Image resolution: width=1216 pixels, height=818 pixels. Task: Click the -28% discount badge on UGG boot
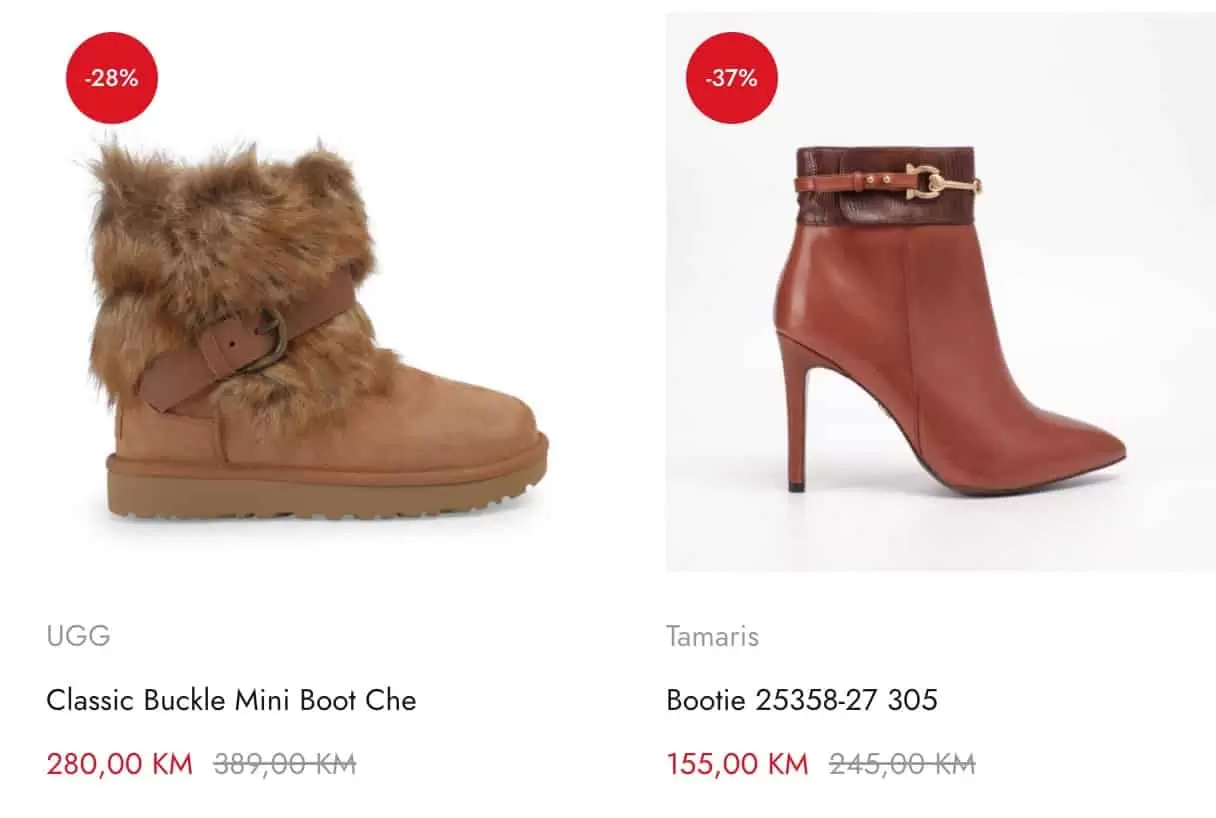pyautogui.click(x=110, y=76)
